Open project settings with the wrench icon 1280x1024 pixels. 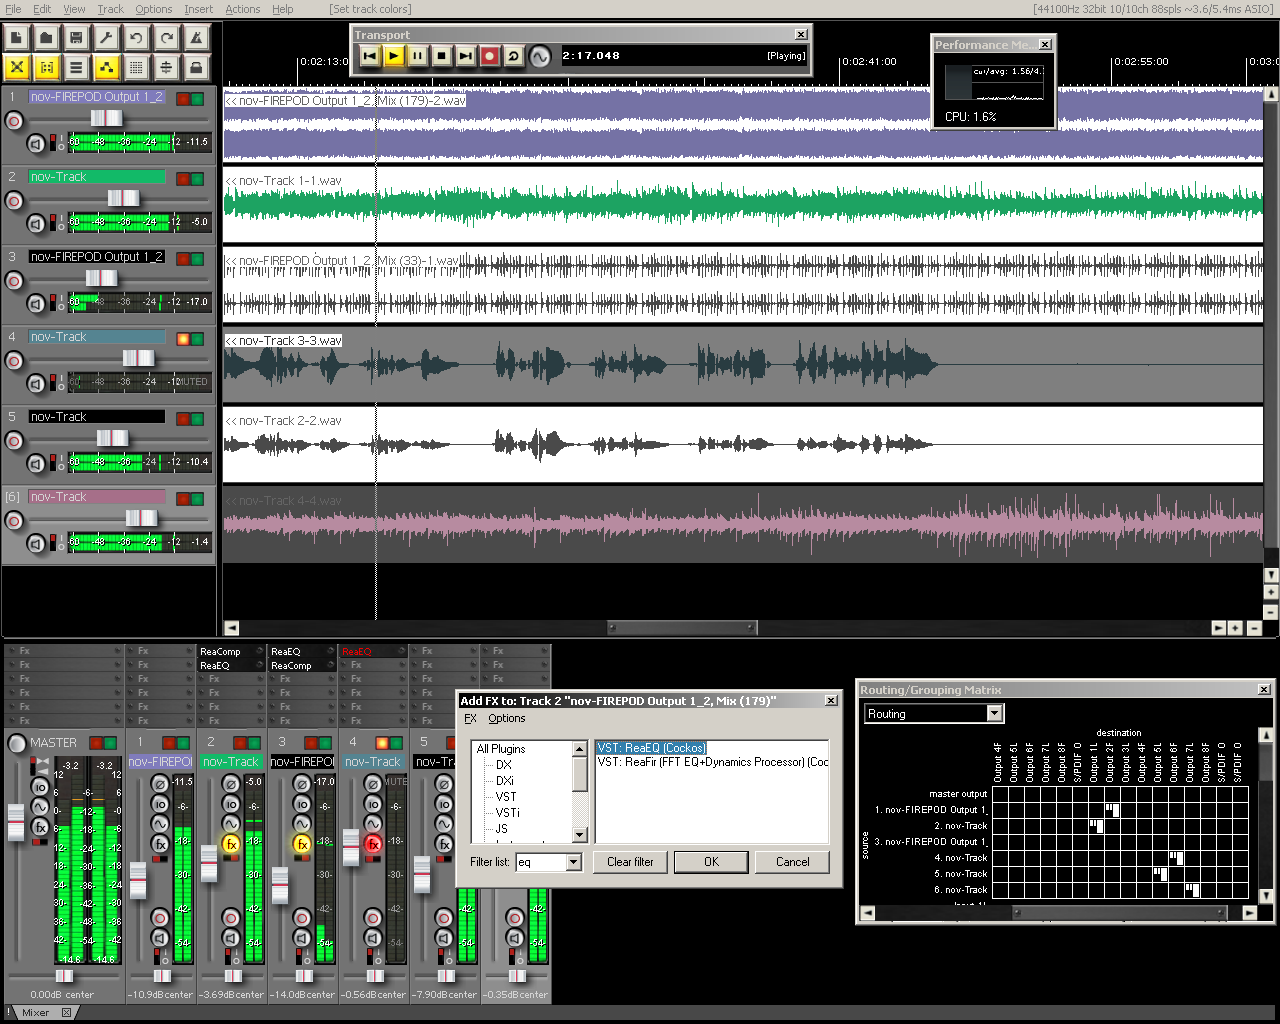click(x=106, y=38)
